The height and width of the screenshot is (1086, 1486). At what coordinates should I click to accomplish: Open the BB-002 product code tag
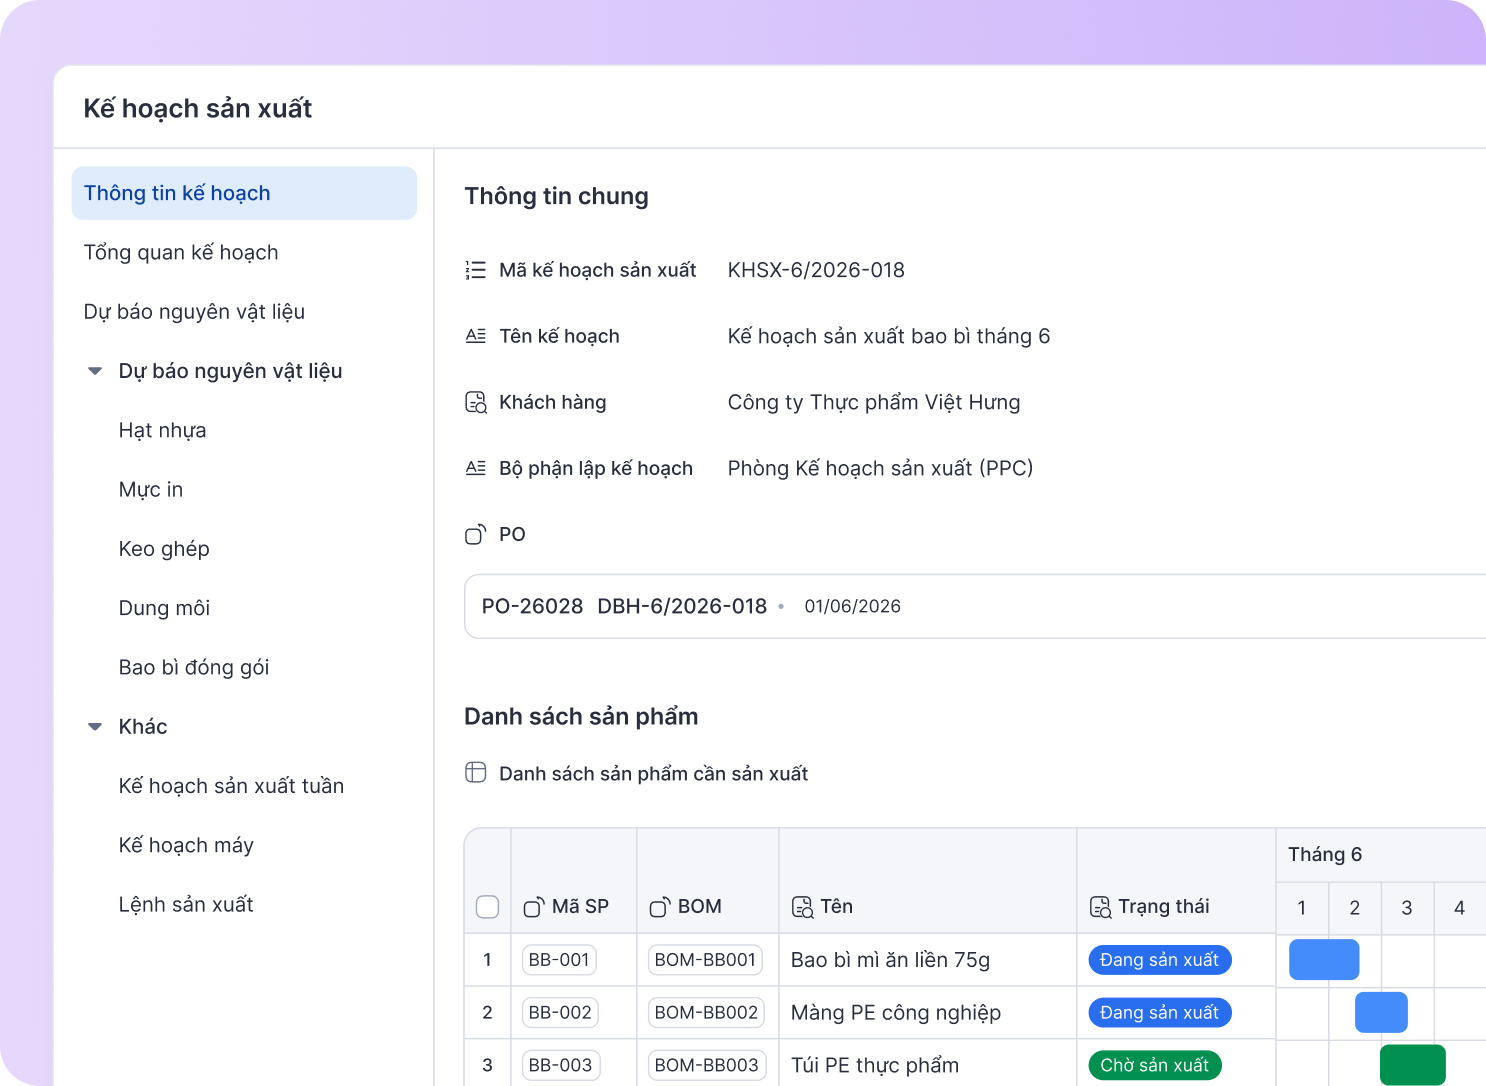560,1013
